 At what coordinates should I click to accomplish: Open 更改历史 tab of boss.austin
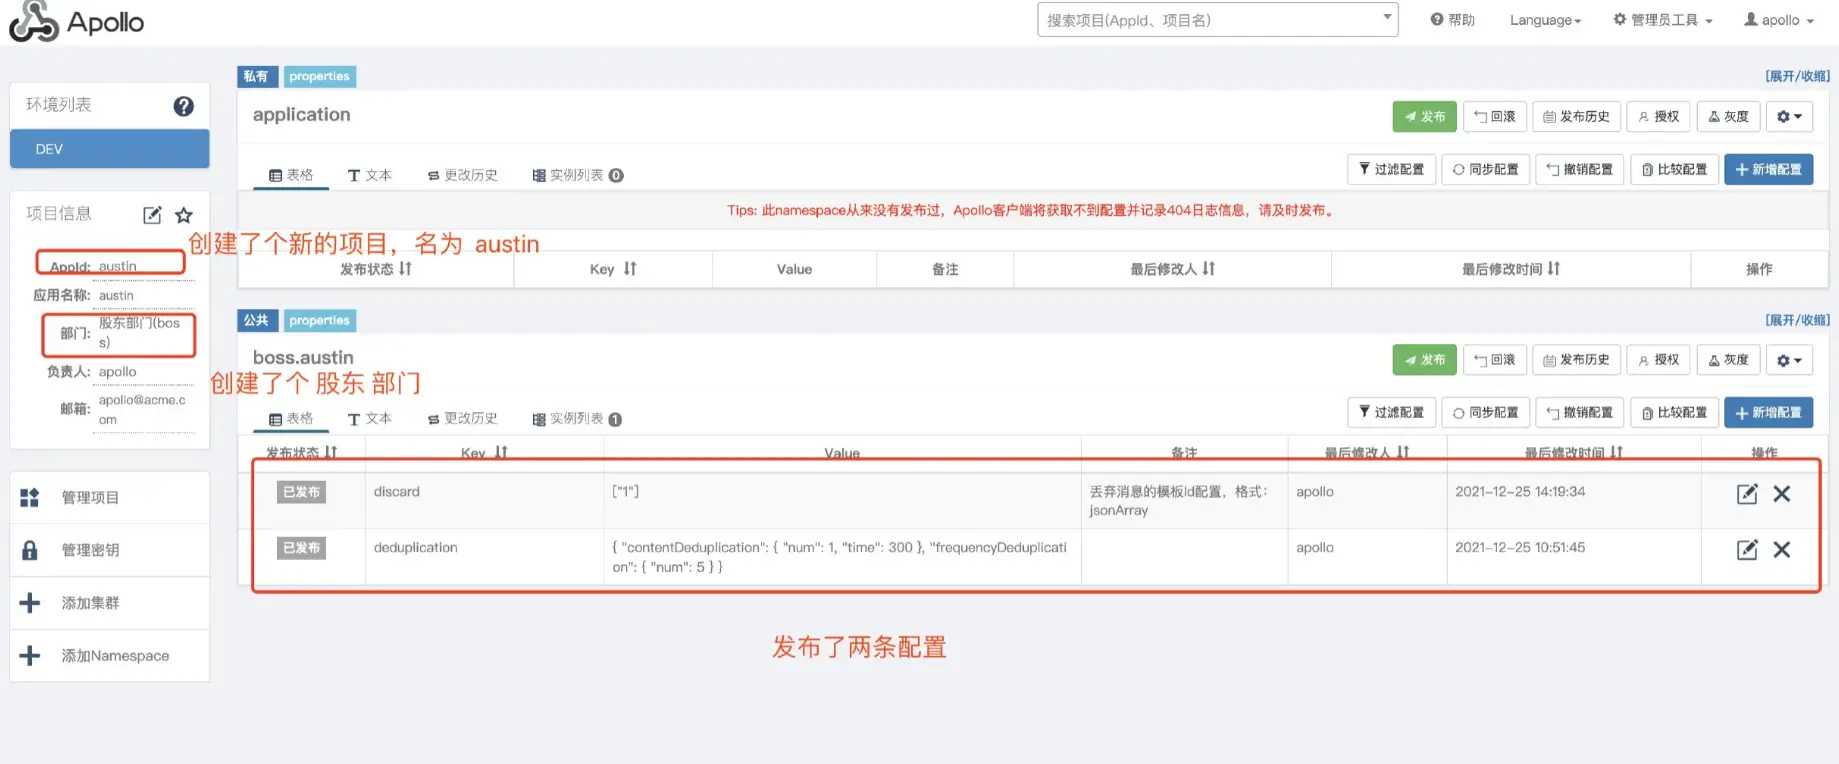pyautogui.click(x=462, y=419)
